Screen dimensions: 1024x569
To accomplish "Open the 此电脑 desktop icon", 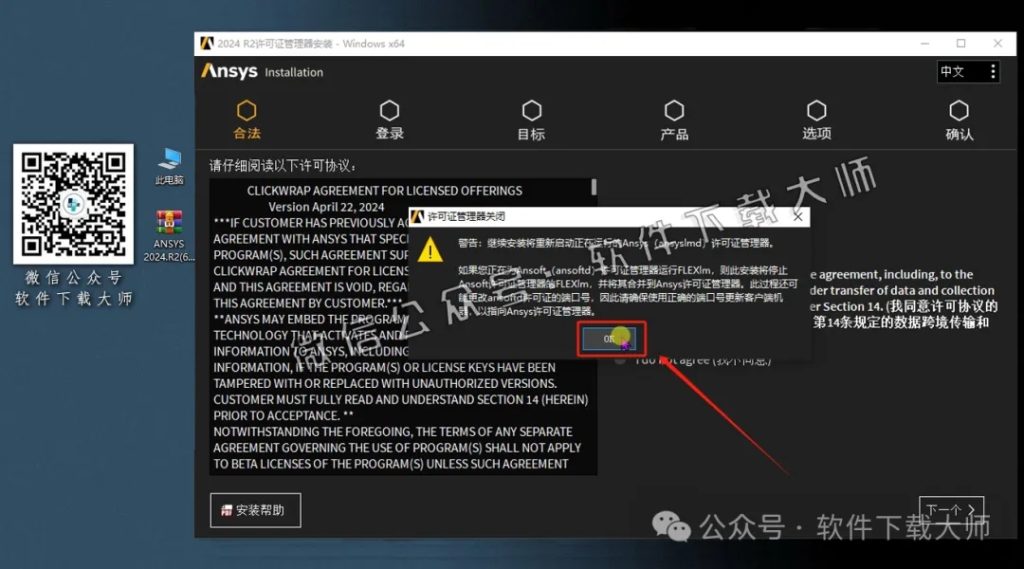I will (x=169, y=167).
